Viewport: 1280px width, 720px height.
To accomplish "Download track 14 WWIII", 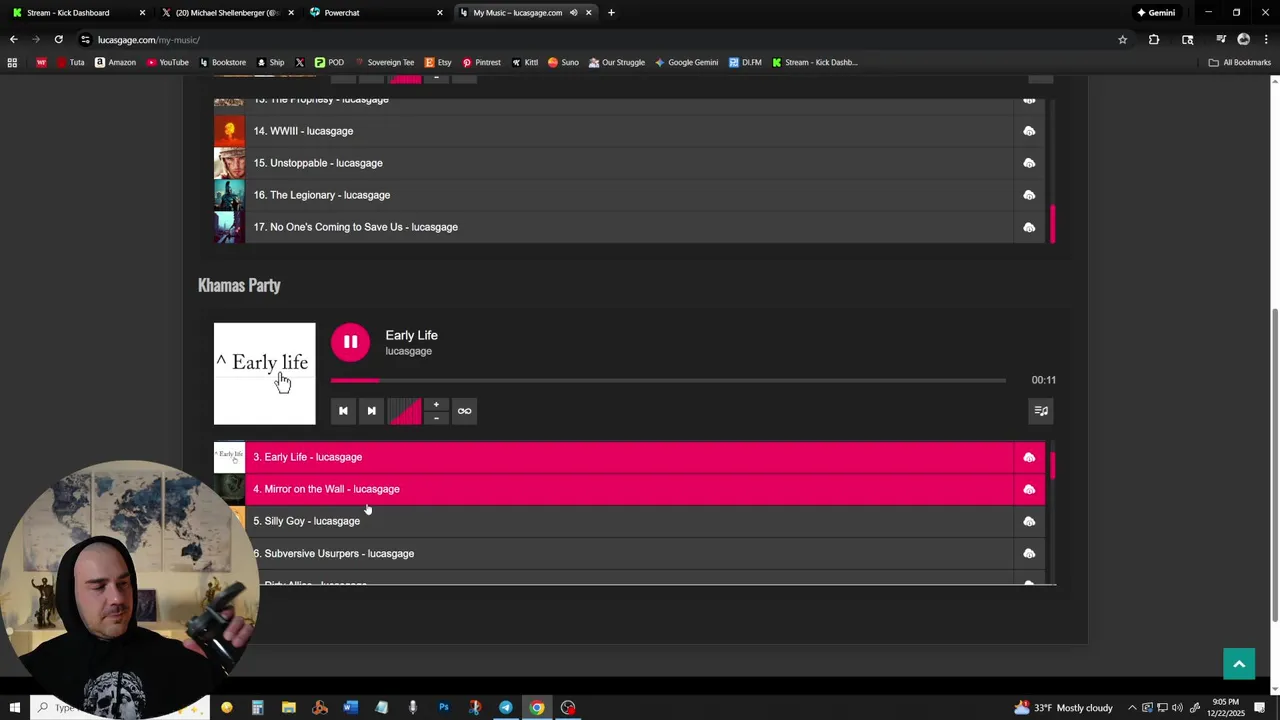I will [1029, 131].
